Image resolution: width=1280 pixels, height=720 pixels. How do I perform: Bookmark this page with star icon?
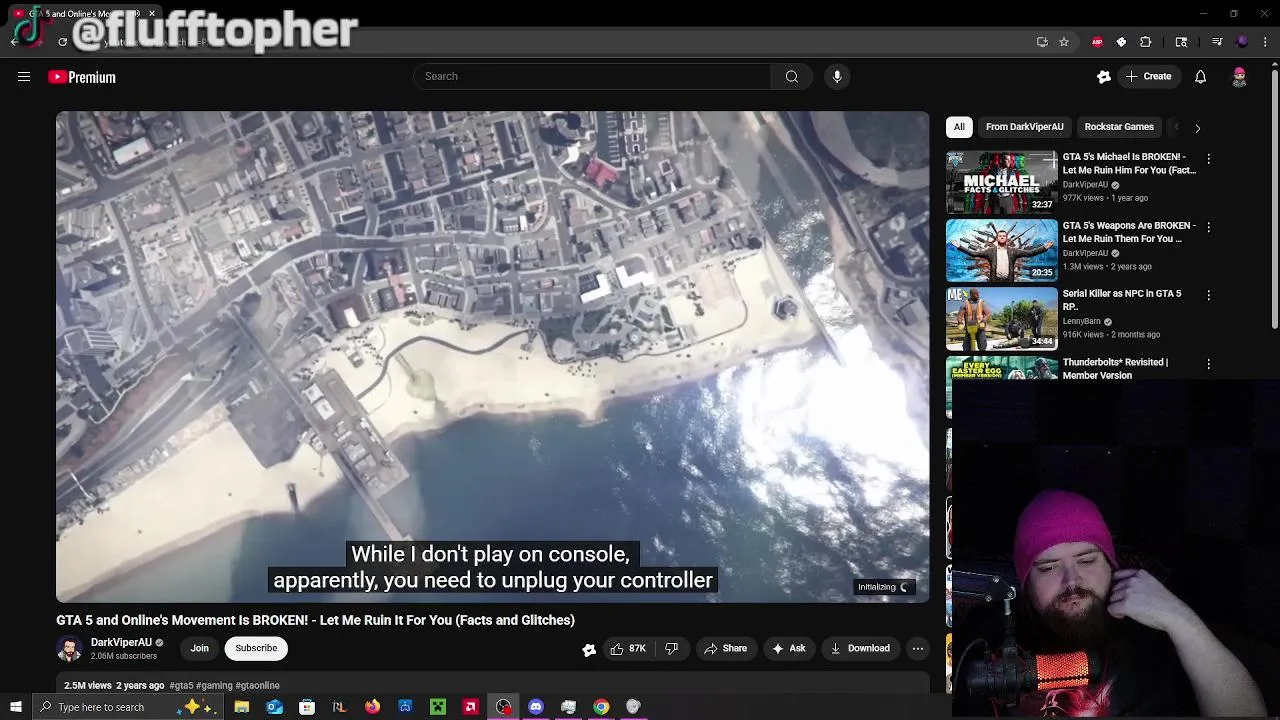point(1064,42)
